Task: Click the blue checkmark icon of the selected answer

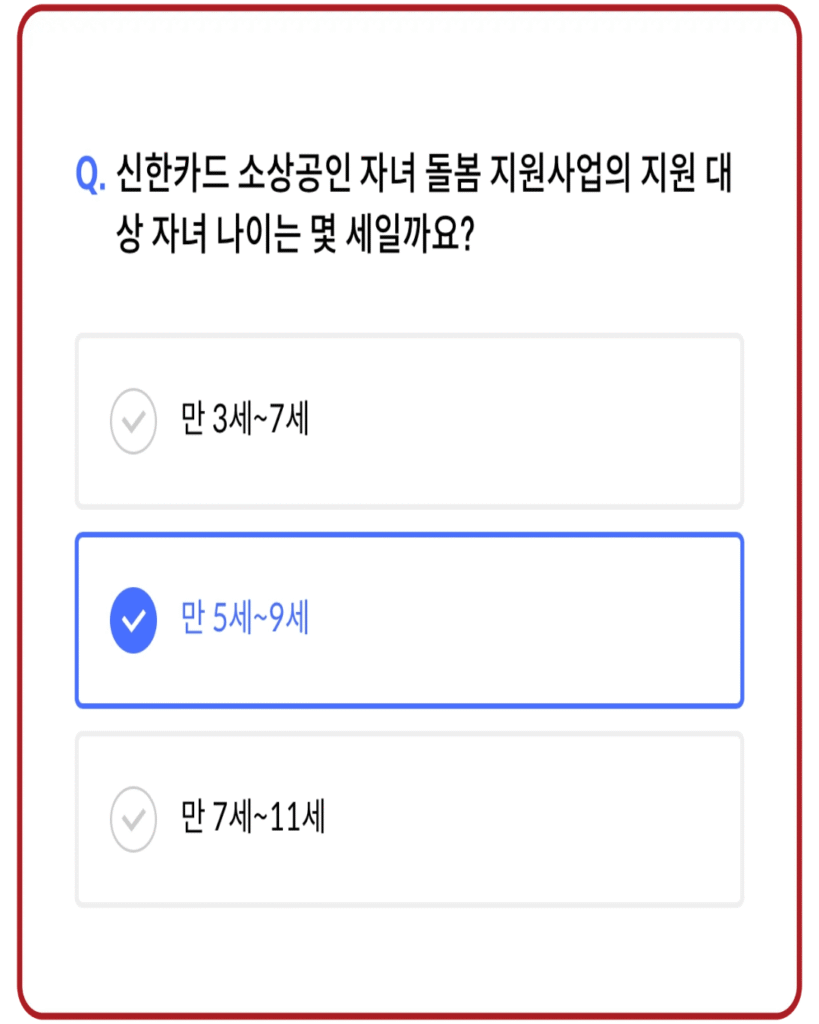Action: (133, 620)
